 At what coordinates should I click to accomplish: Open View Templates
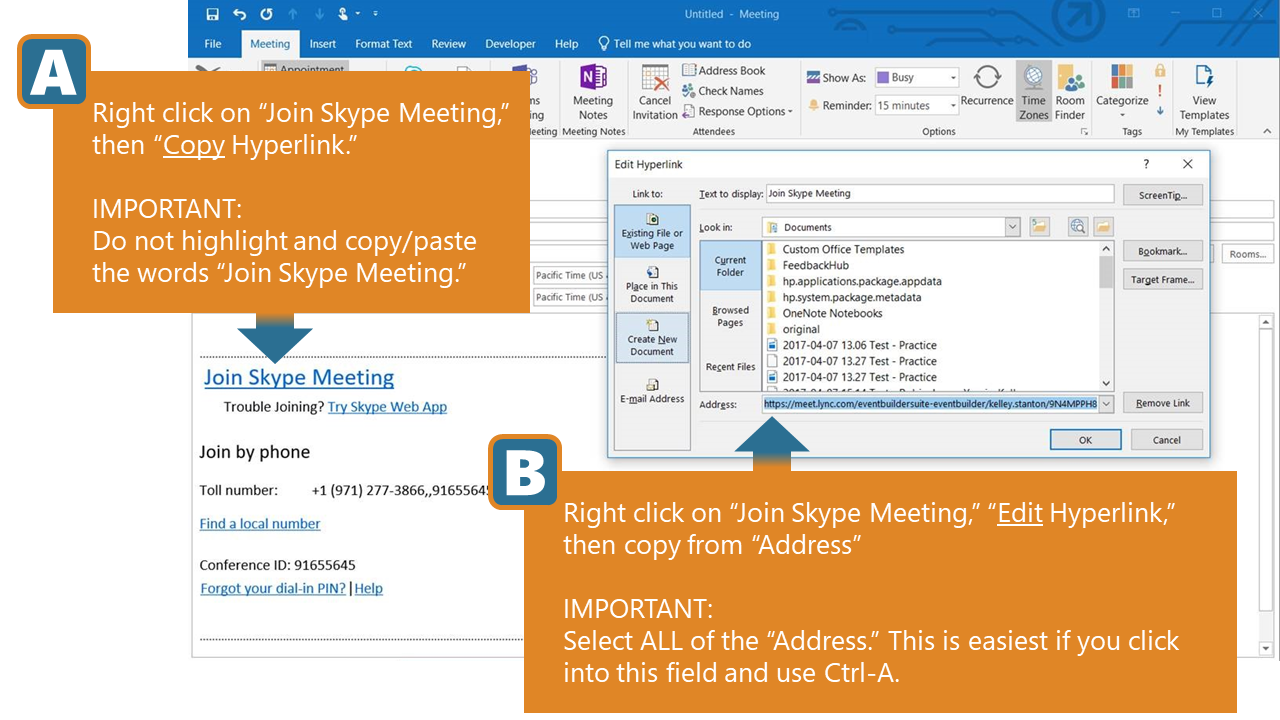(x=1204, y=92)
